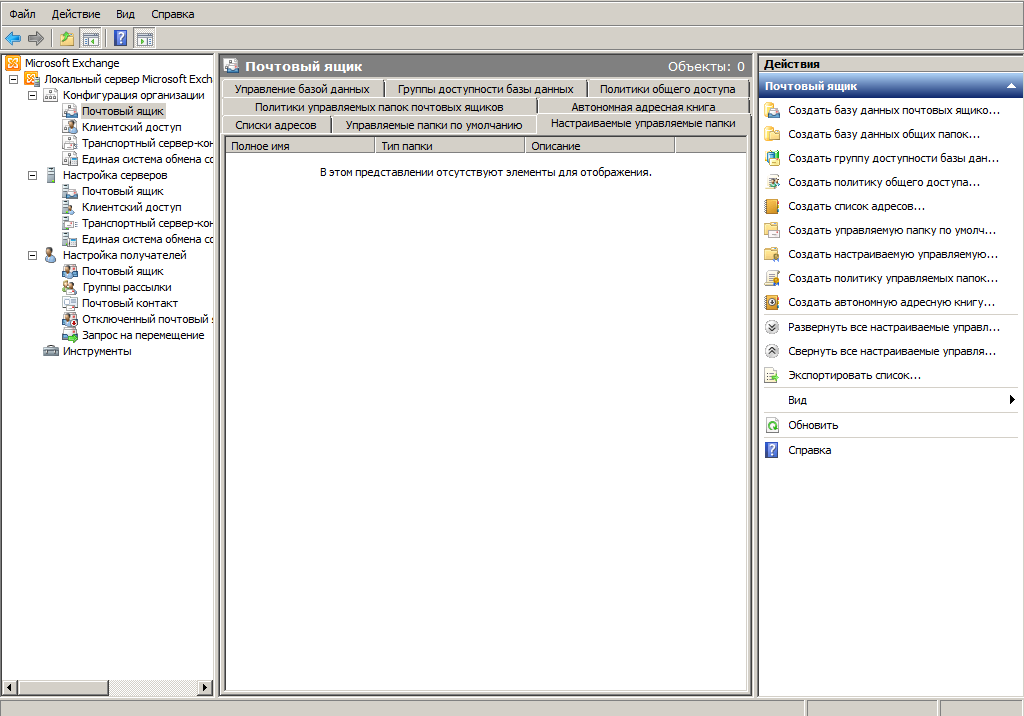Switch to Управляемые папки по умолчанию tab
Image resolution: width=1024 pixels, height=716 pixels.
tap(434, 125)
